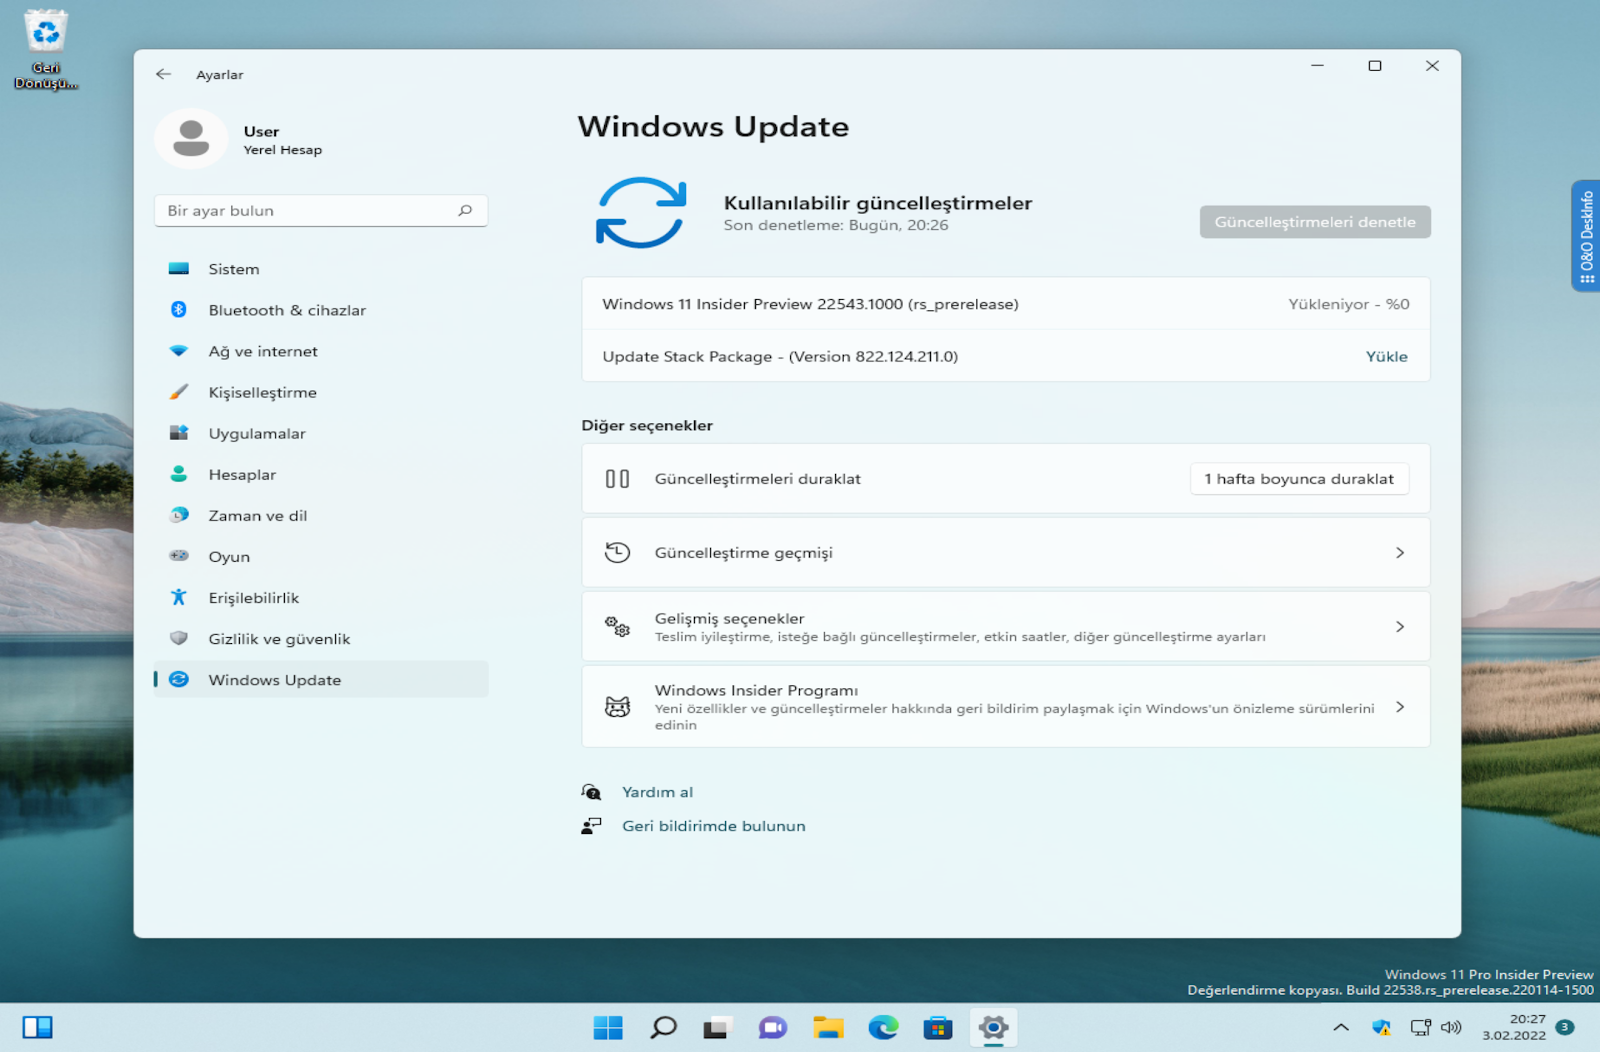Screen dimensions: 1600x1052
Task: Click the Gelişmiş seçenekler gears icon
Action: coord(617,627)
